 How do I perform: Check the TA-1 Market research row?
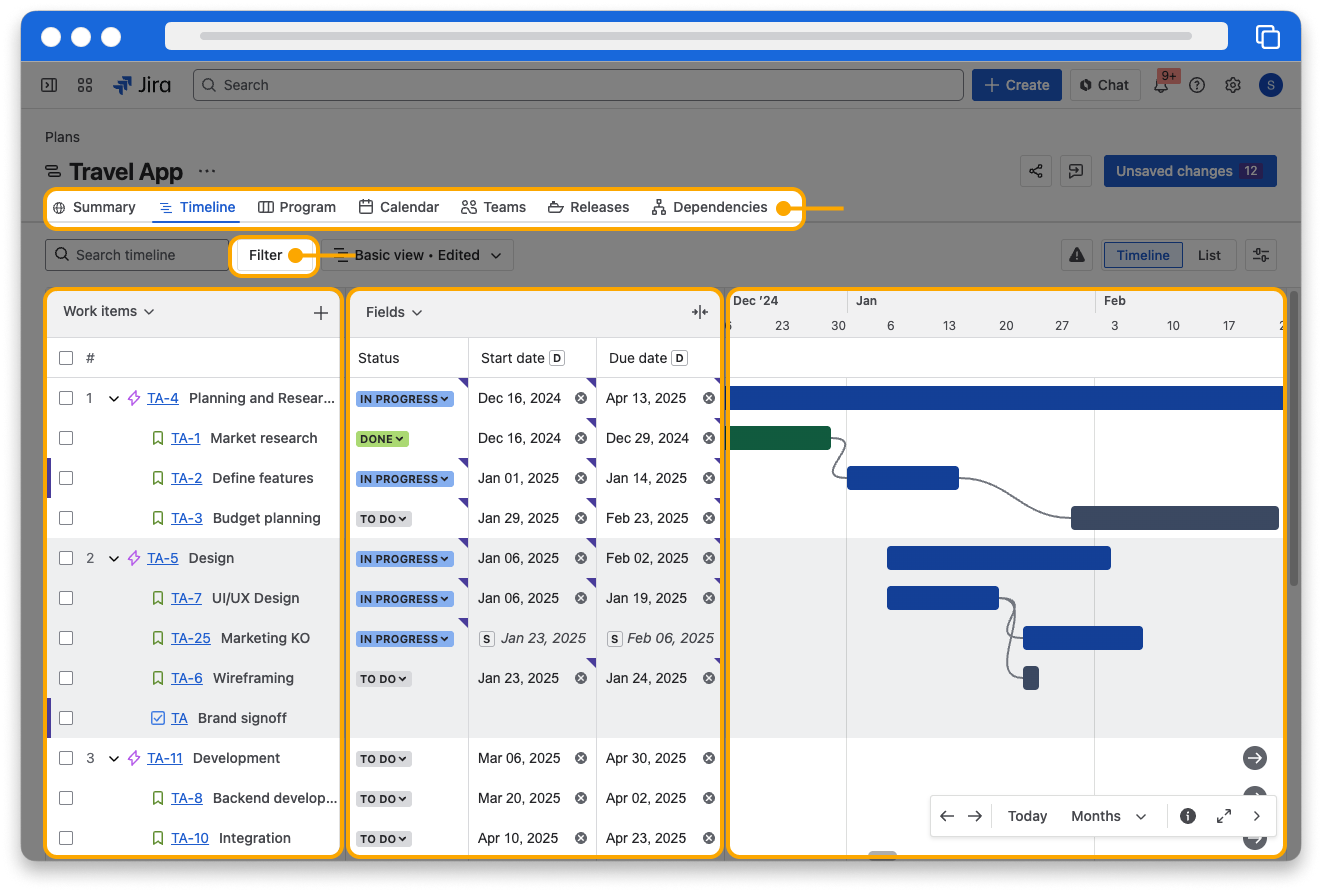[x=66, y=438]
